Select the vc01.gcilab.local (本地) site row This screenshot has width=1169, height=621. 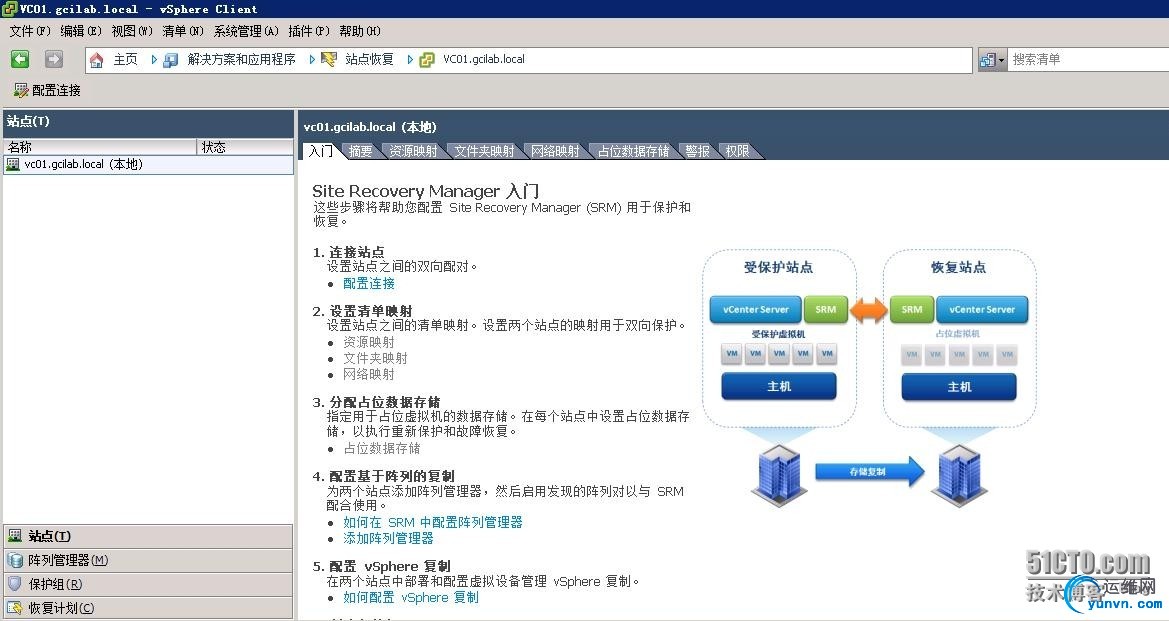click(148, 165)
